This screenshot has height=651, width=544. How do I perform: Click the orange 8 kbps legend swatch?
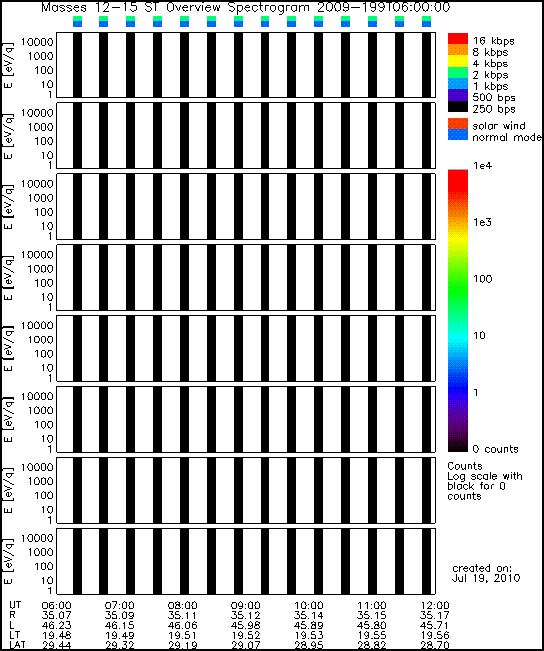click(458, 50)
